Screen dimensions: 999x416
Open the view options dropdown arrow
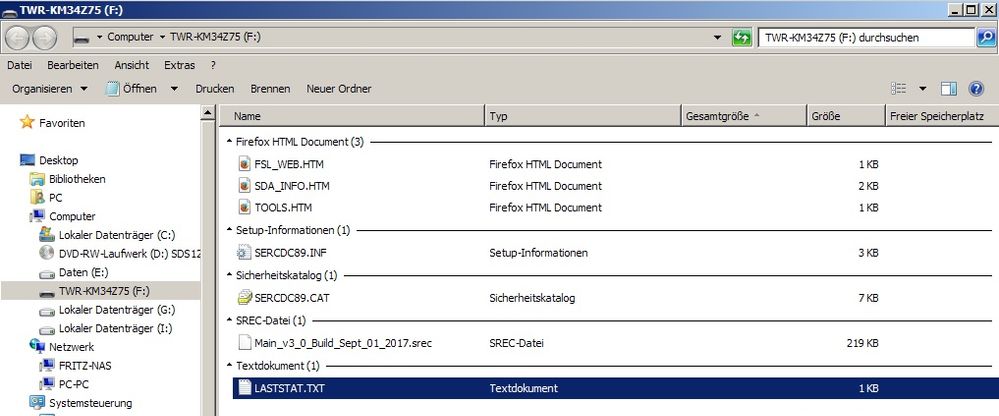point(923,89)
